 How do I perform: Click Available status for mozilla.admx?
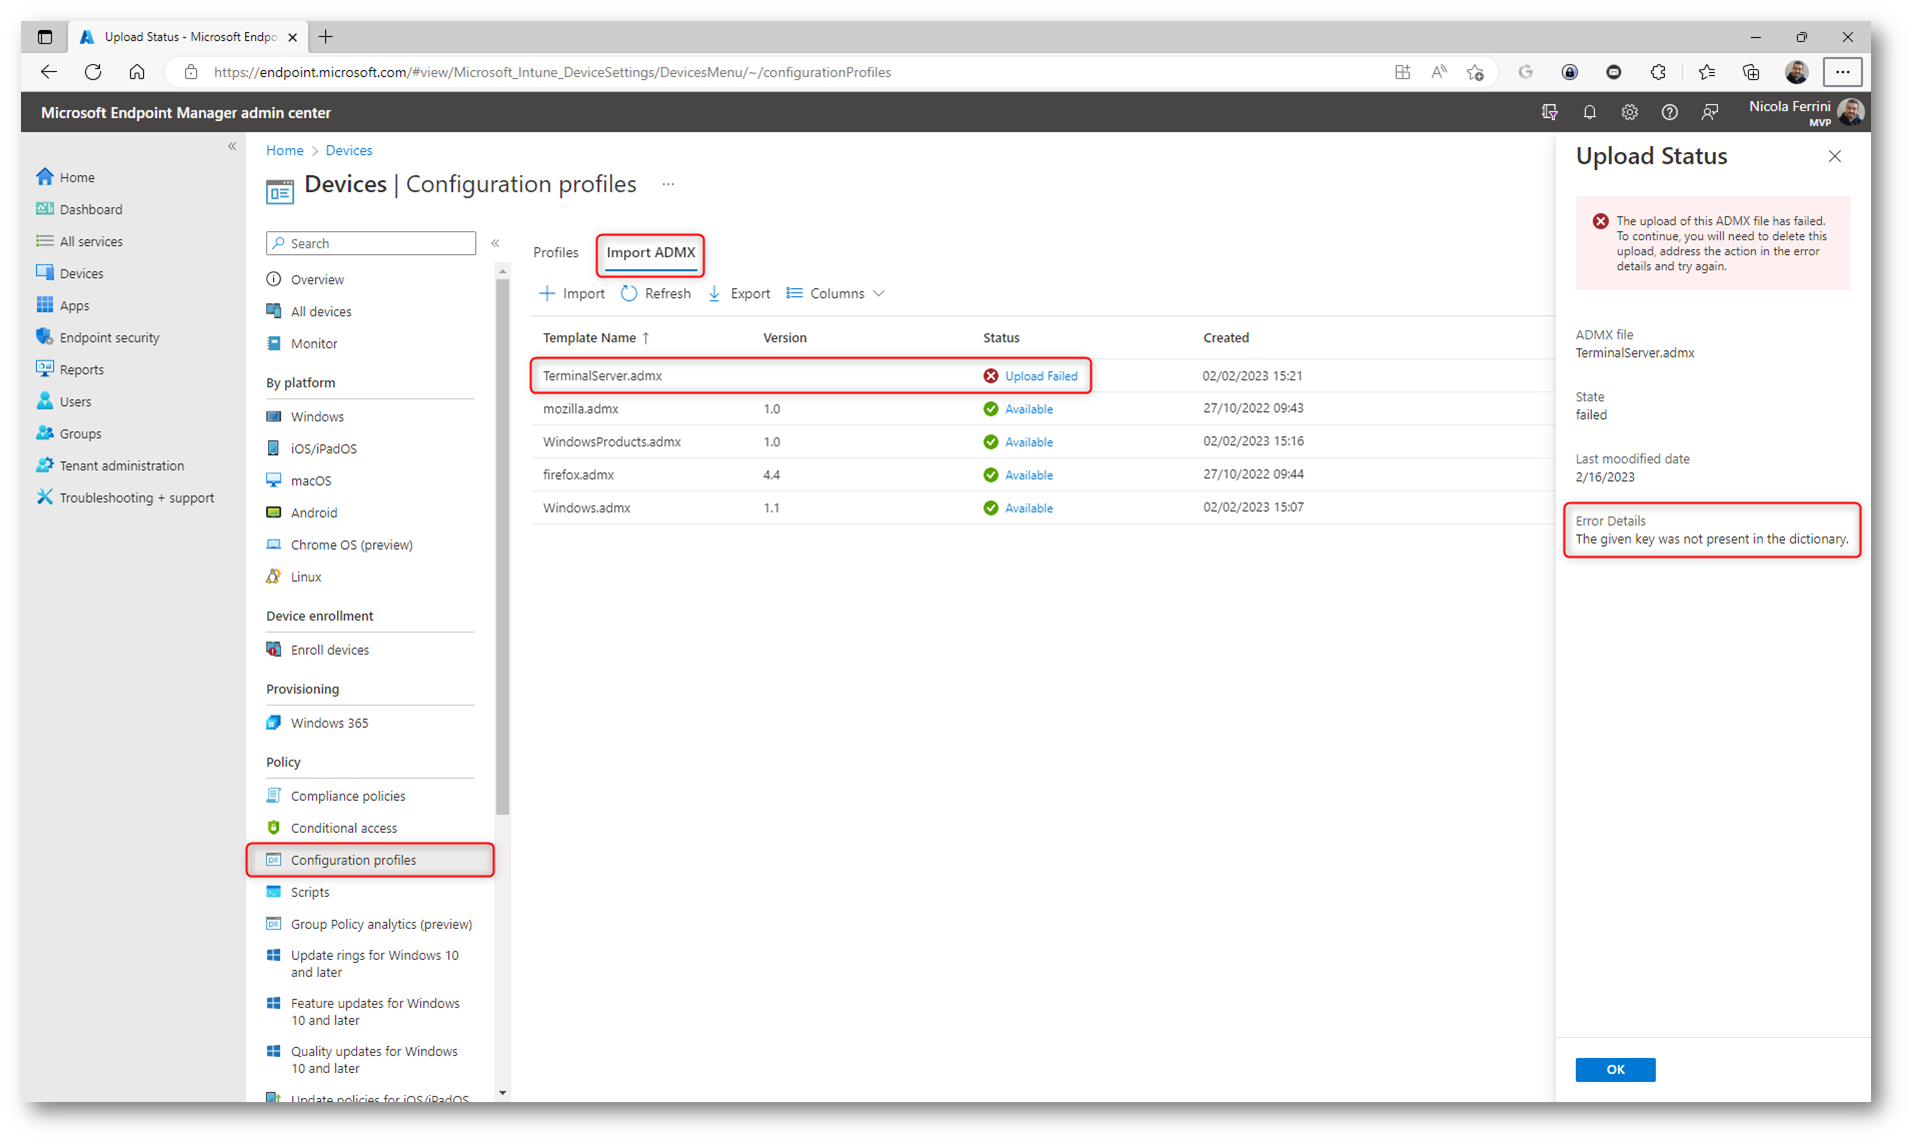pos(1028,409)
